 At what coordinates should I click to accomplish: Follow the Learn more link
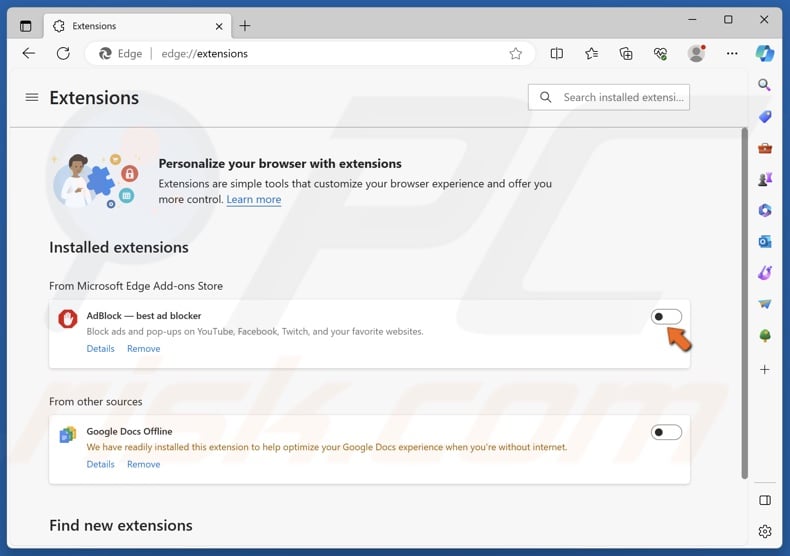coord(253,199)
